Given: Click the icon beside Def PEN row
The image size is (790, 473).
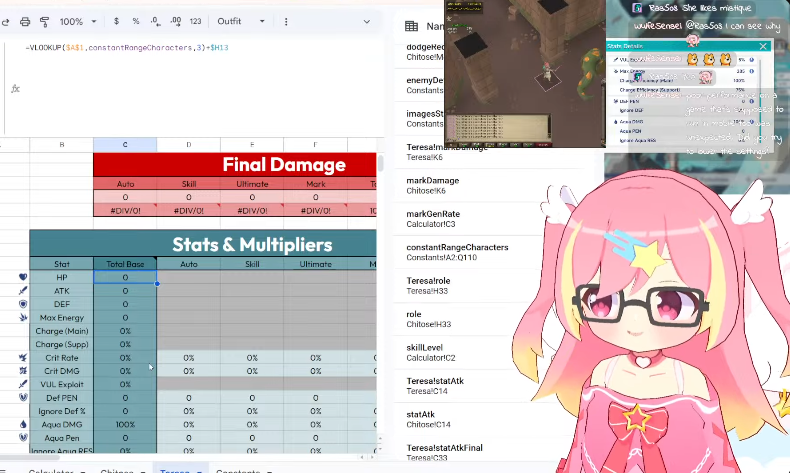Looking at the screenshot, I should click(23, 397).
